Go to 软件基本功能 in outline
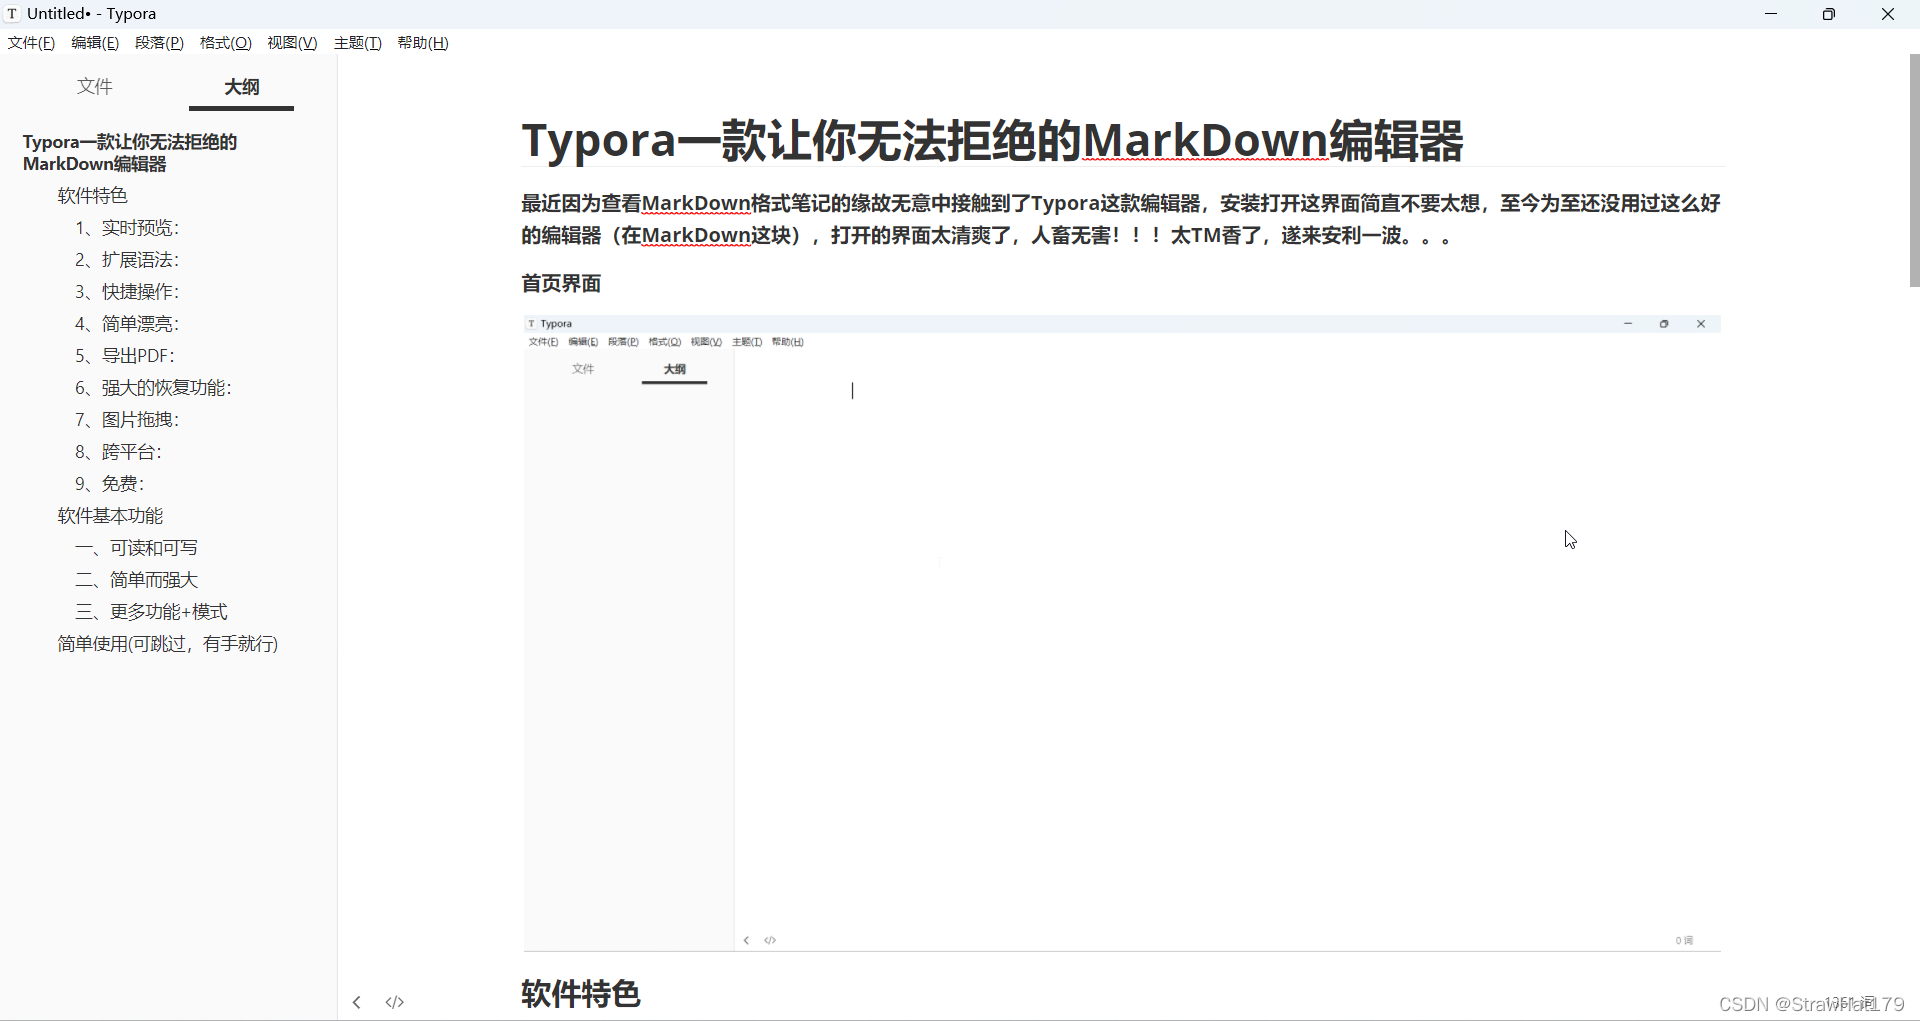 [x=110, y=516]
